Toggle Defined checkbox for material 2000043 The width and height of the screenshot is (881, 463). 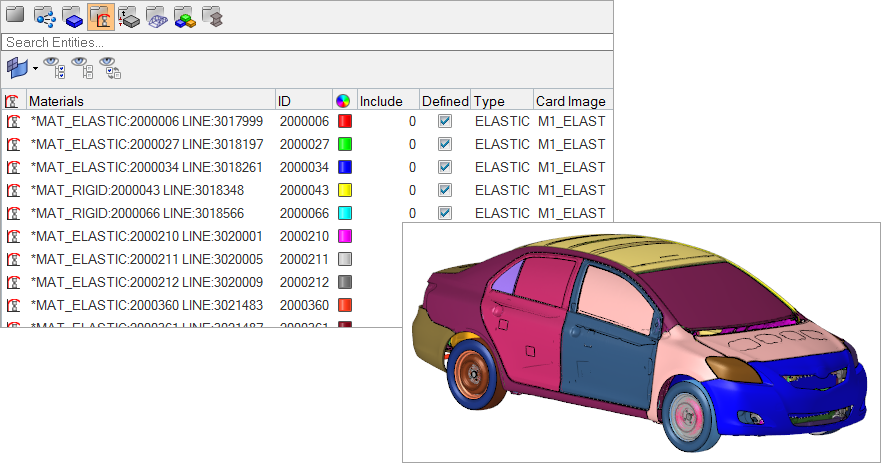point(445,190)
